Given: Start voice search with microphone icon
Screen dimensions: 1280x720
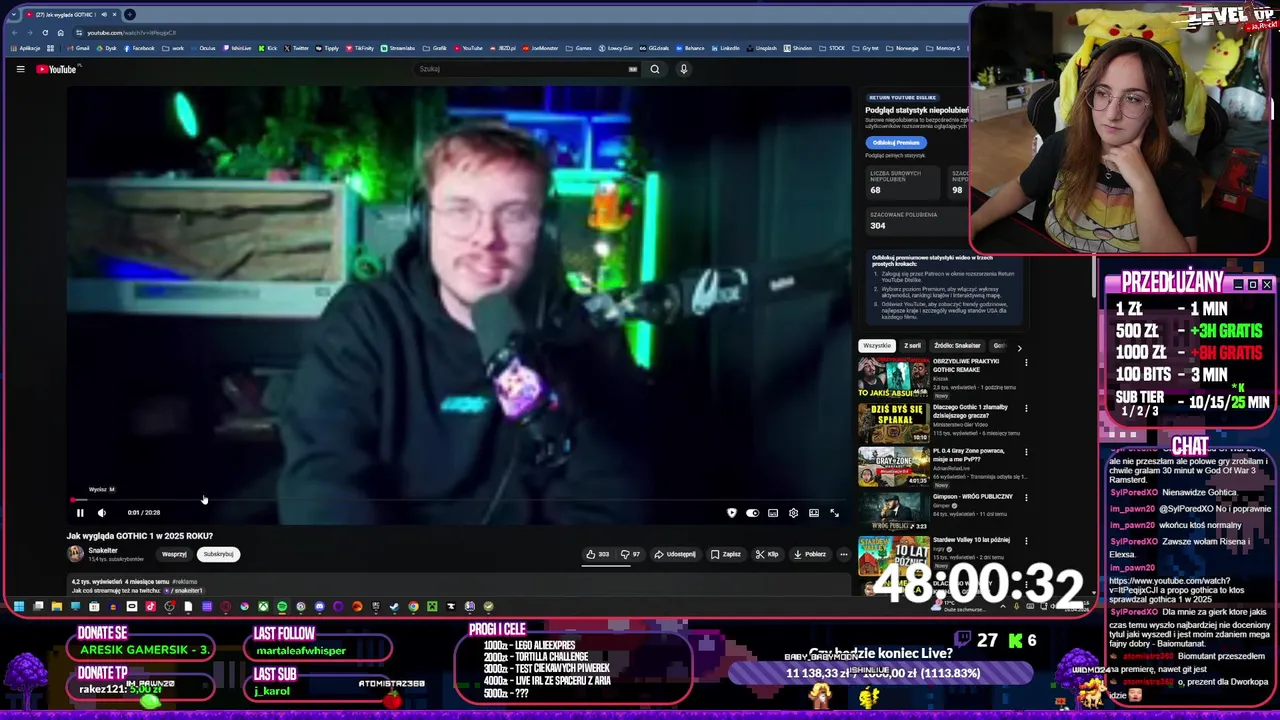Looking at the screenshot, I should click(x=684, y=69).
